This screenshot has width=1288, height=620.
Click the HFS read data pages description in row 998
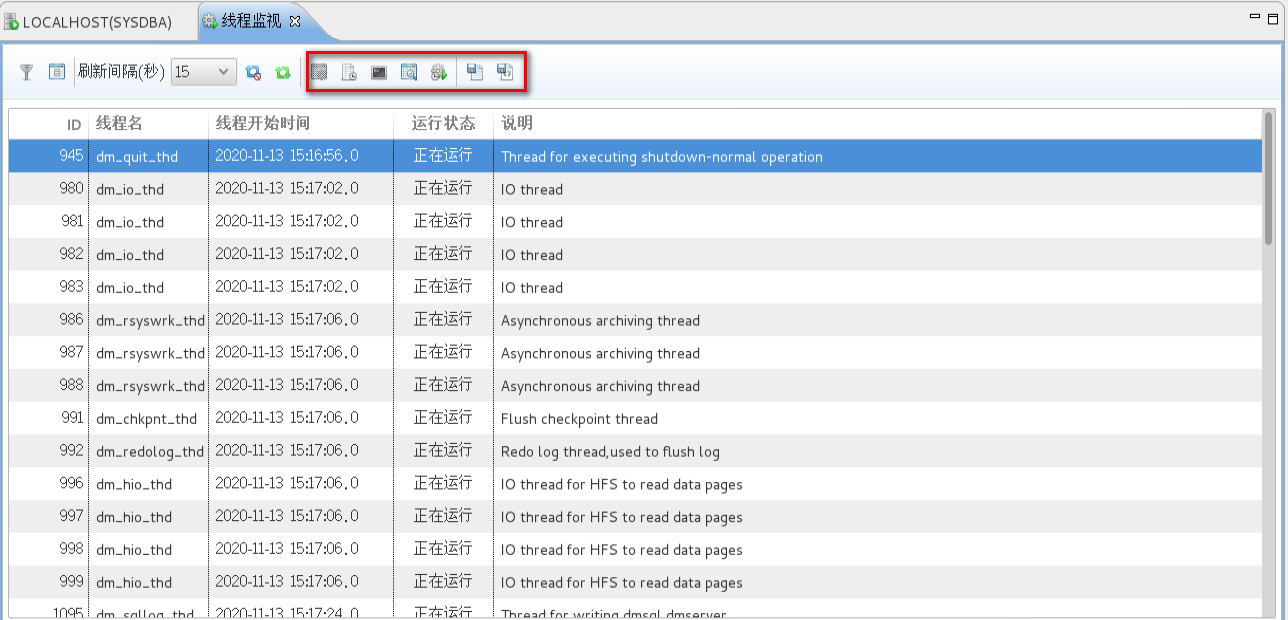622,550
